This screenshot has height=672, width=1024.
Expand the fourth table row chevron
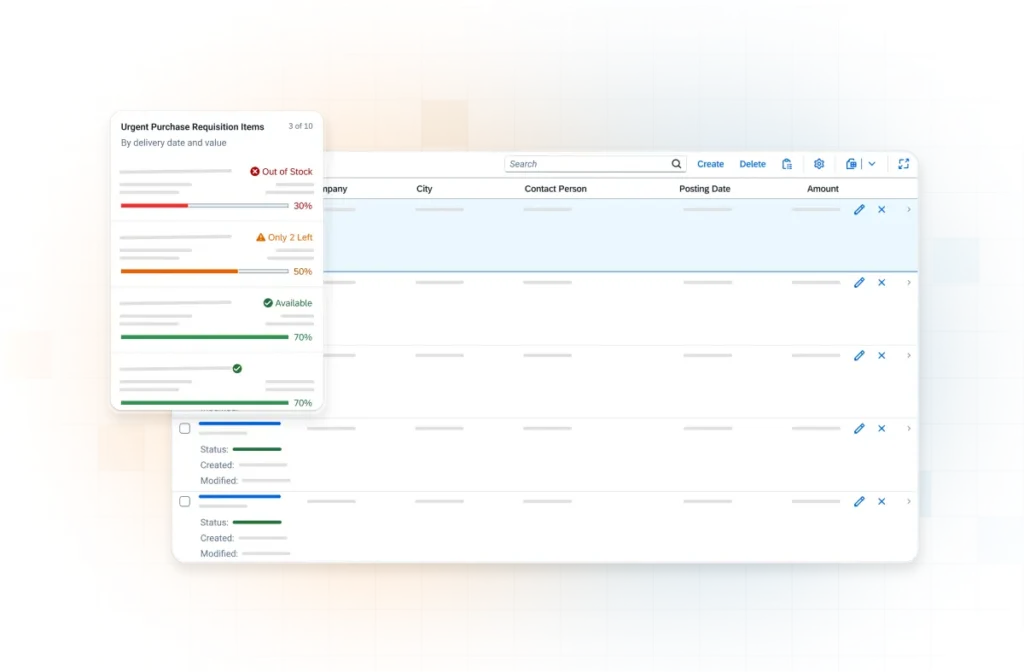[908, 428]
